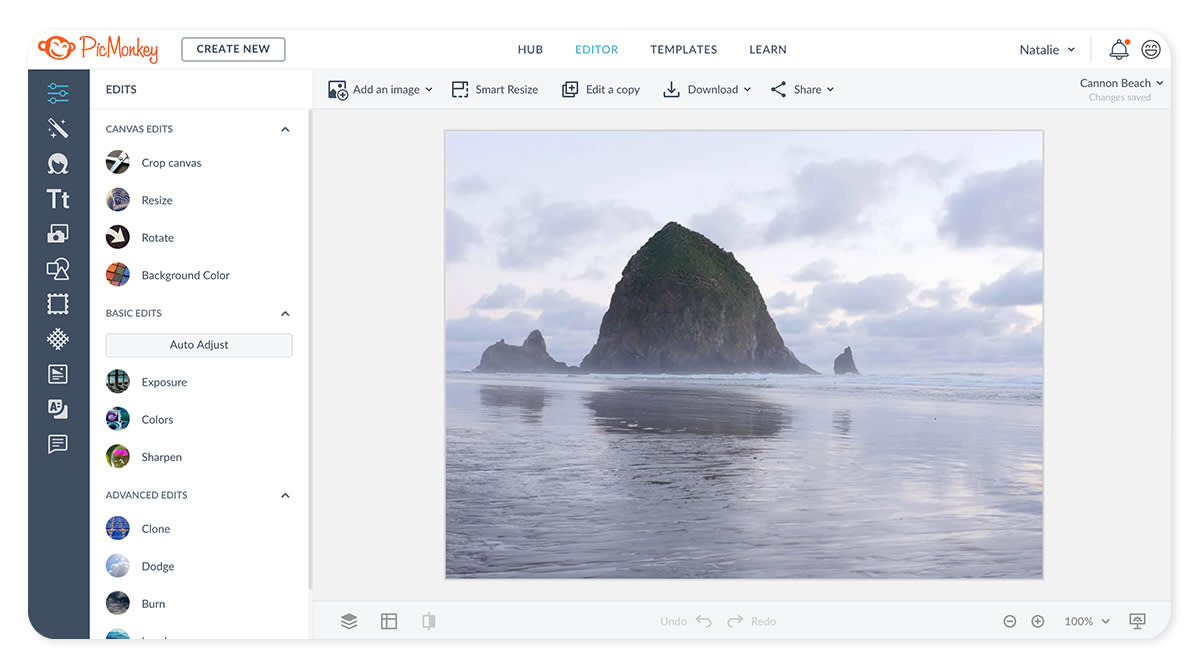
Task: Select the Clone tool
Action: tap(138, 529)
